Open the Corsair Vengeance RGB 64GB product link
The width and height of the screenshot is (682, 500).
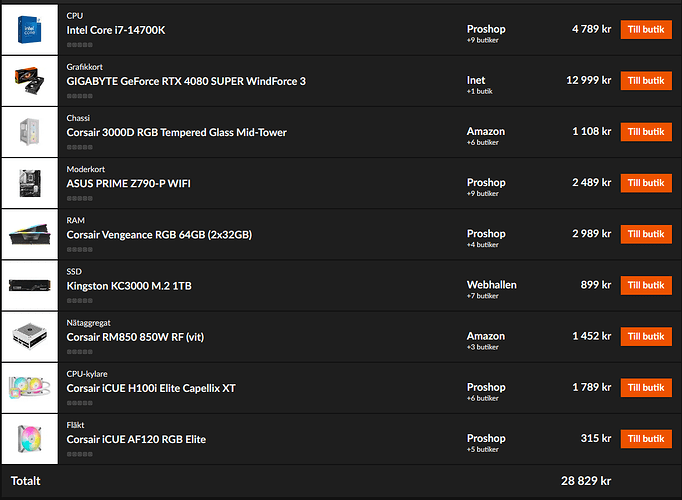point(159,235)
